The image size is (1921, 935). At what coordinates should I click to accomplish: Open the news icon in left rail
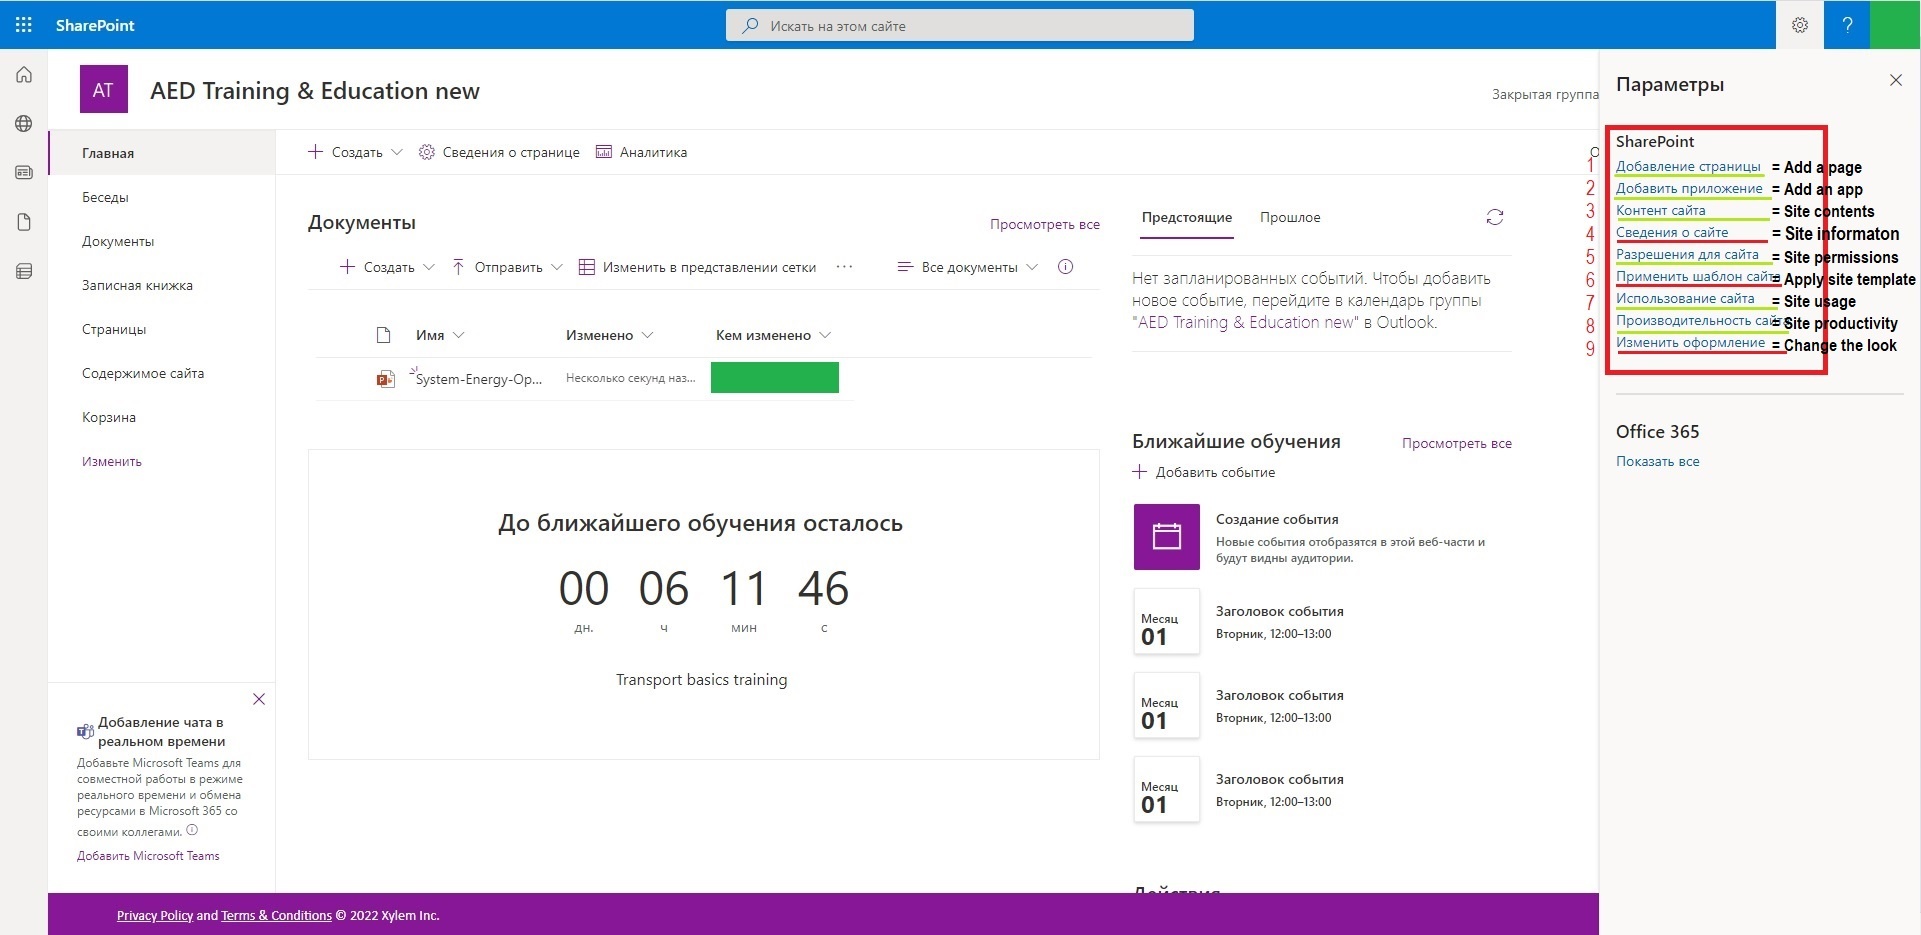[24, 173]
